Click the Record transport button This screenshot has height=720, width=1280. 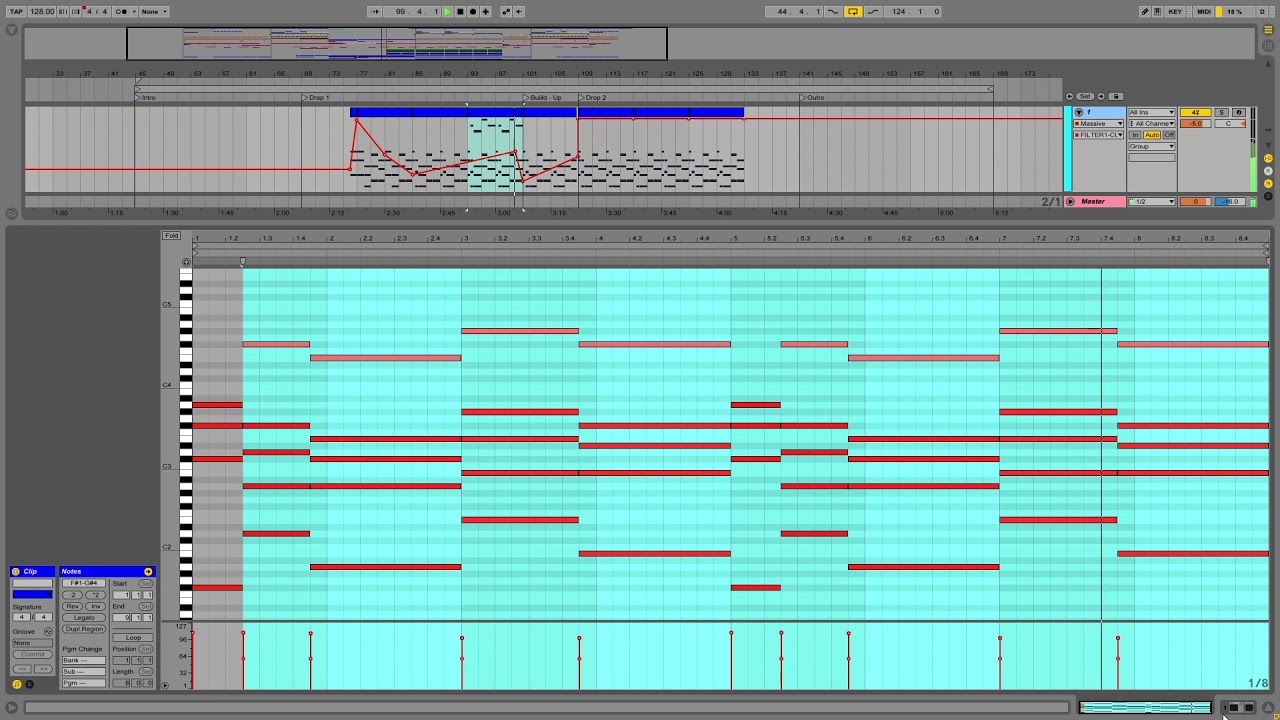473,11
